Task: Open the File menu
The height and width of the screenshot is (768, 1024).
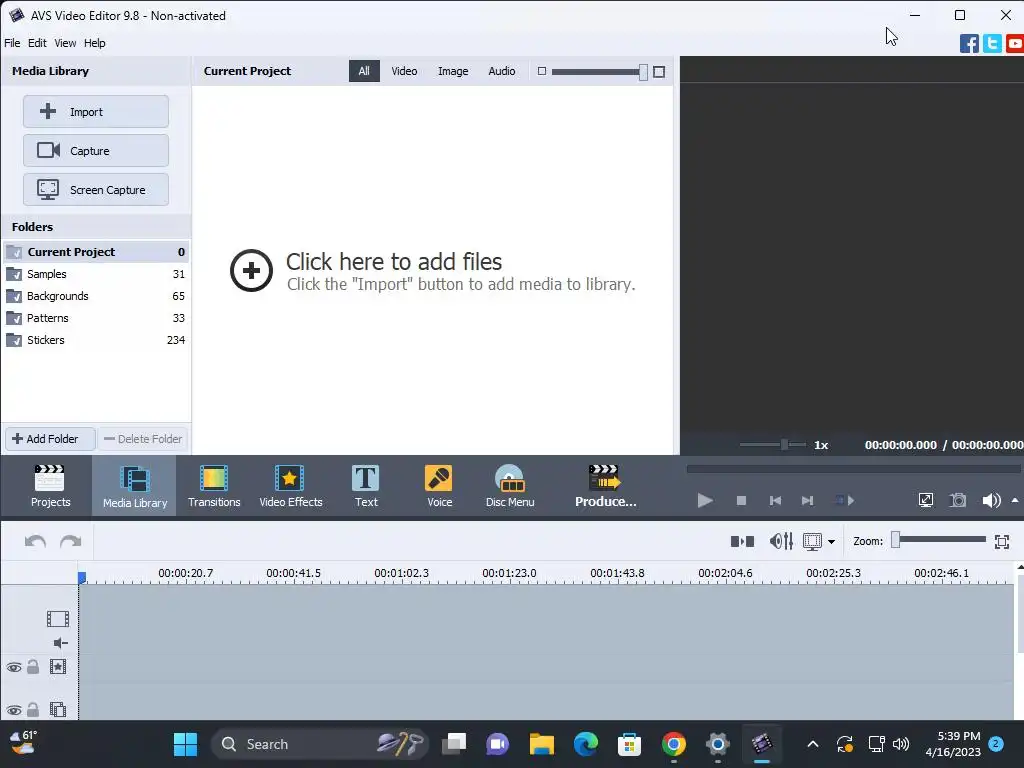Action: coord(12,43)
